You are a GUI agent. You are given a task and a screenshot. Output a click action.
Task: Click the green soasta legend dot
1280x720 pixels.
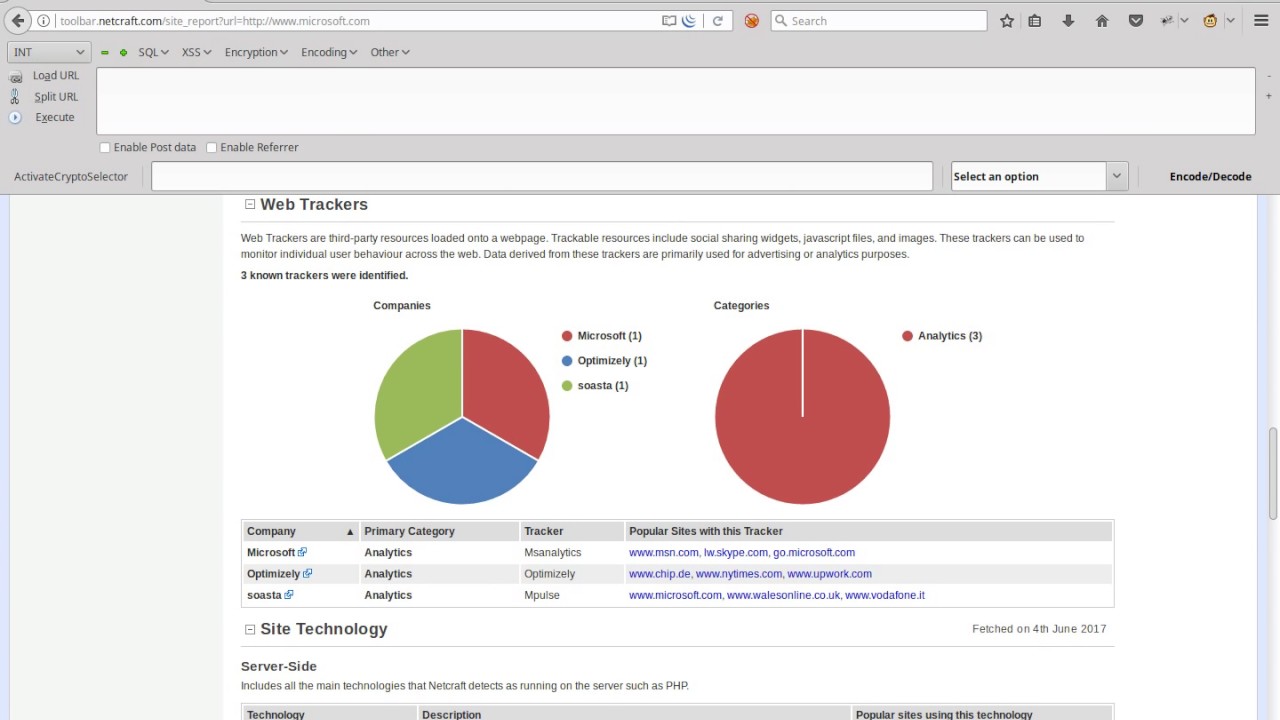tap(567, 386)
